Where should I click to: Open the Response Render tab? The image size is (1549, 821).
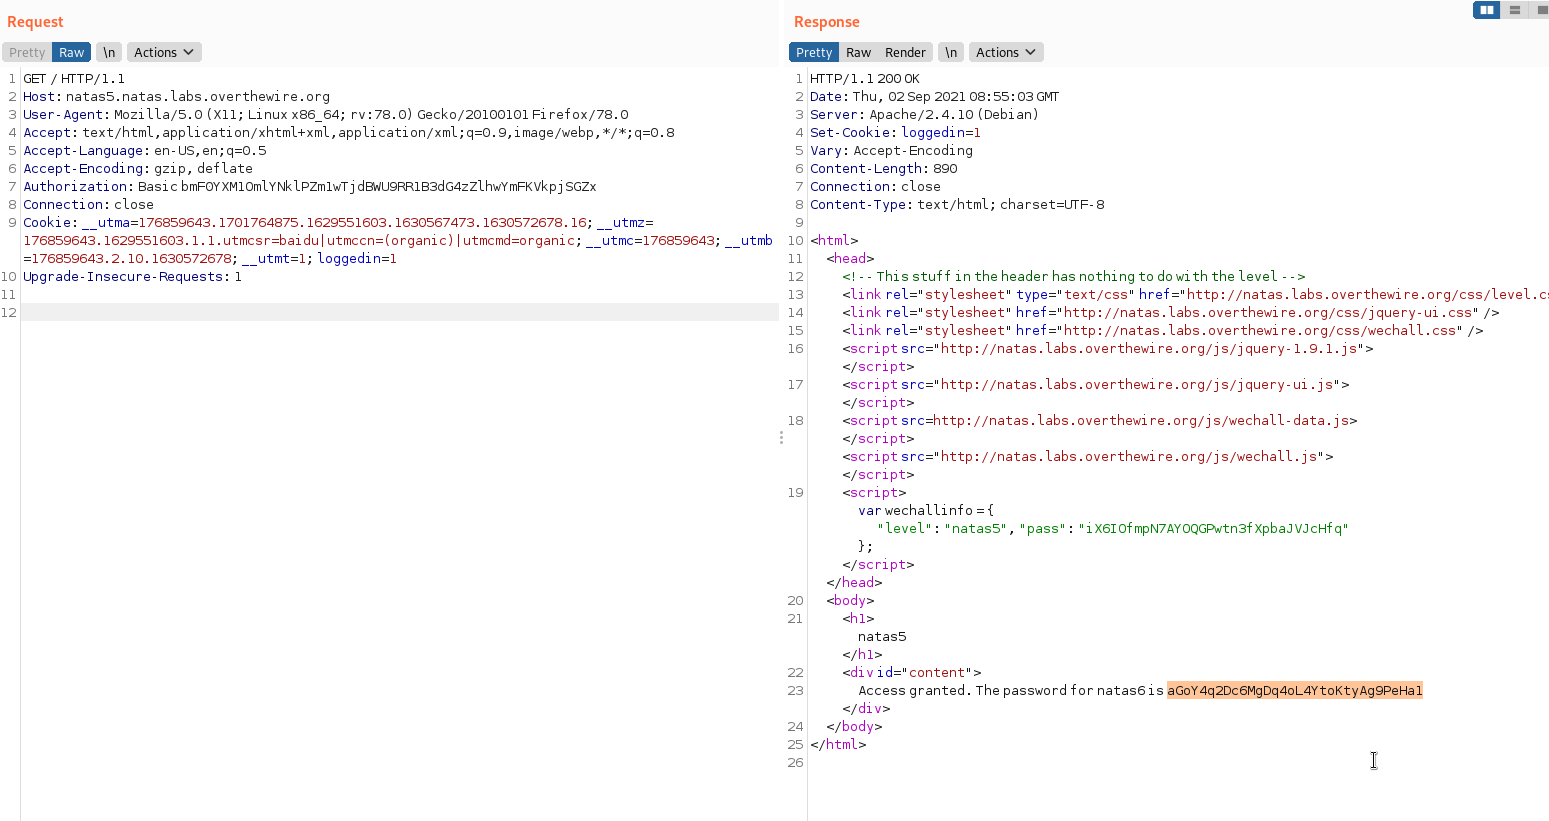point(905,52)
